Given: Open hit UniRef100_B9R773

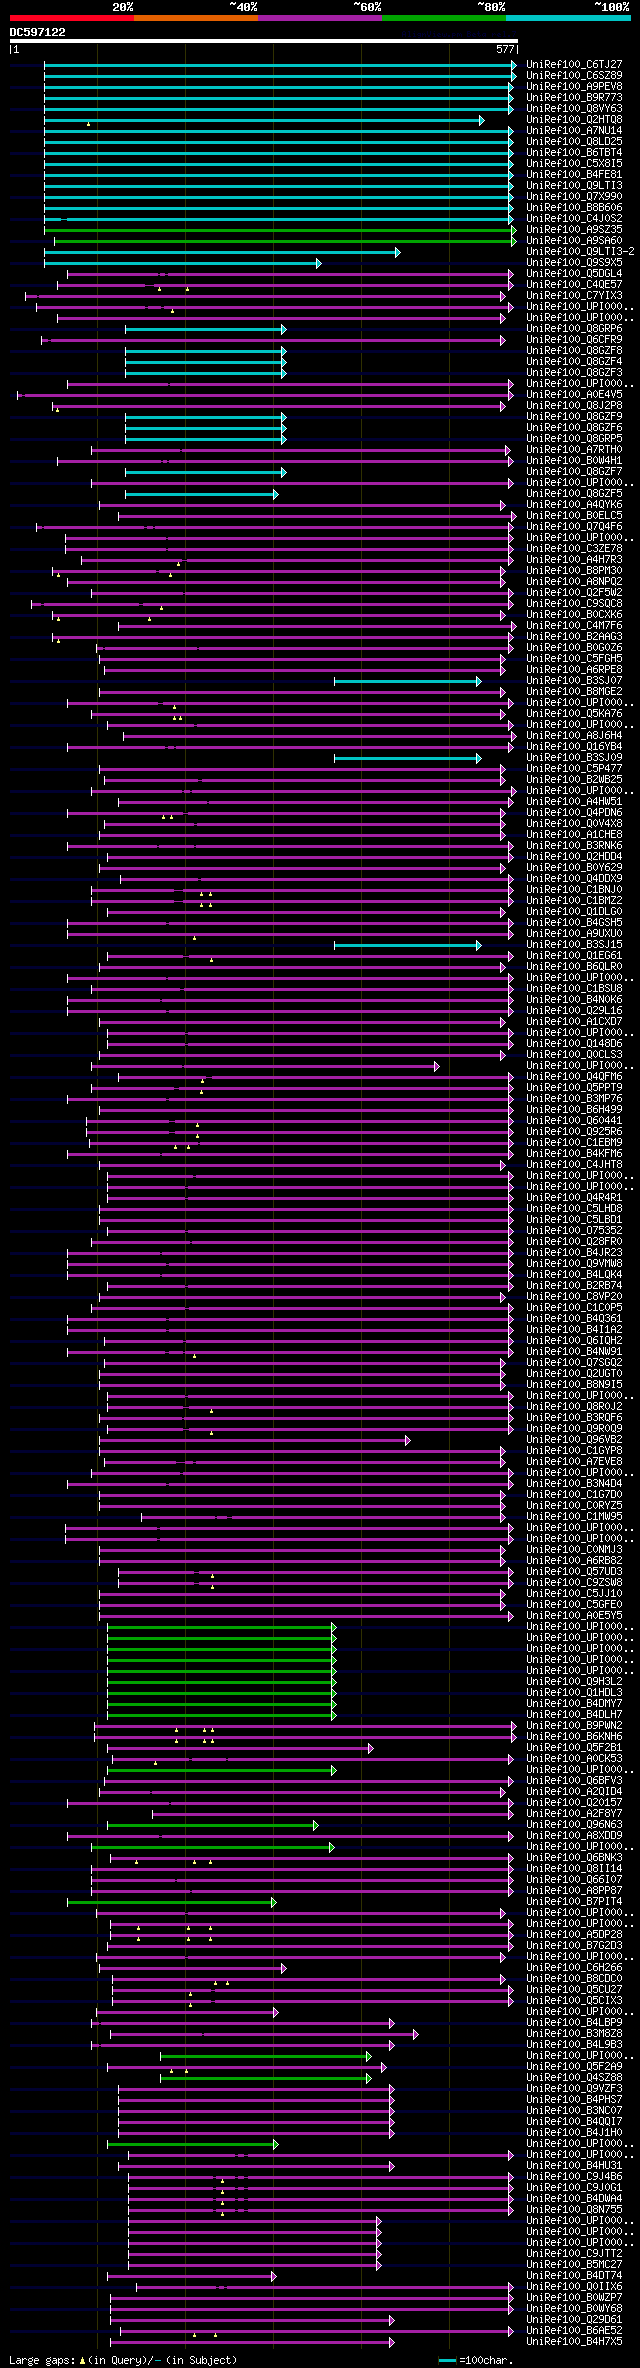Looking at the screenshot, I should (x=574, y=97).
